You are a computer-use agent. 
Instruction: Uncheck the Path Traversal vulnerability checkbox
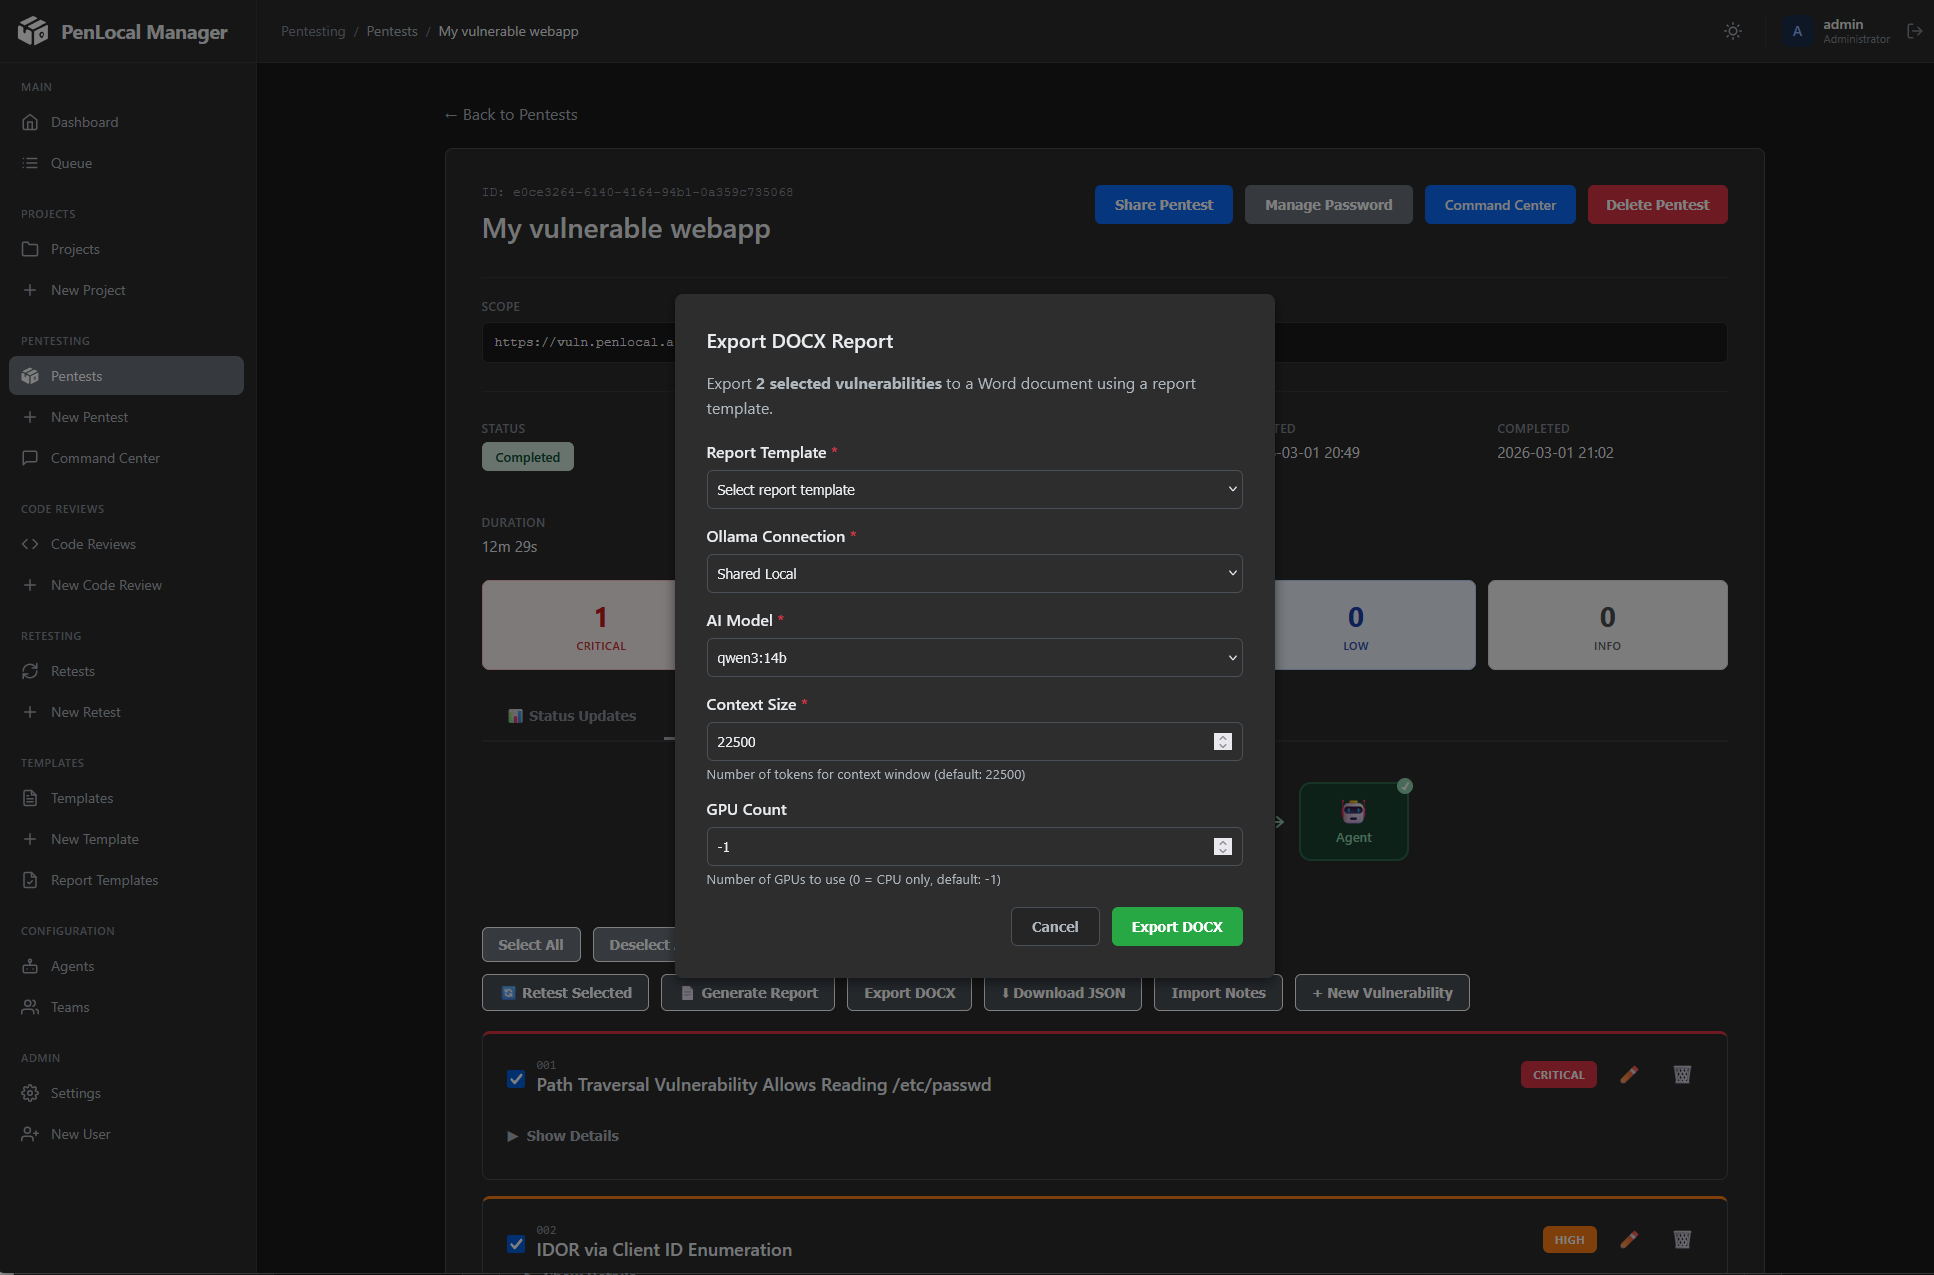(516, 1079)
